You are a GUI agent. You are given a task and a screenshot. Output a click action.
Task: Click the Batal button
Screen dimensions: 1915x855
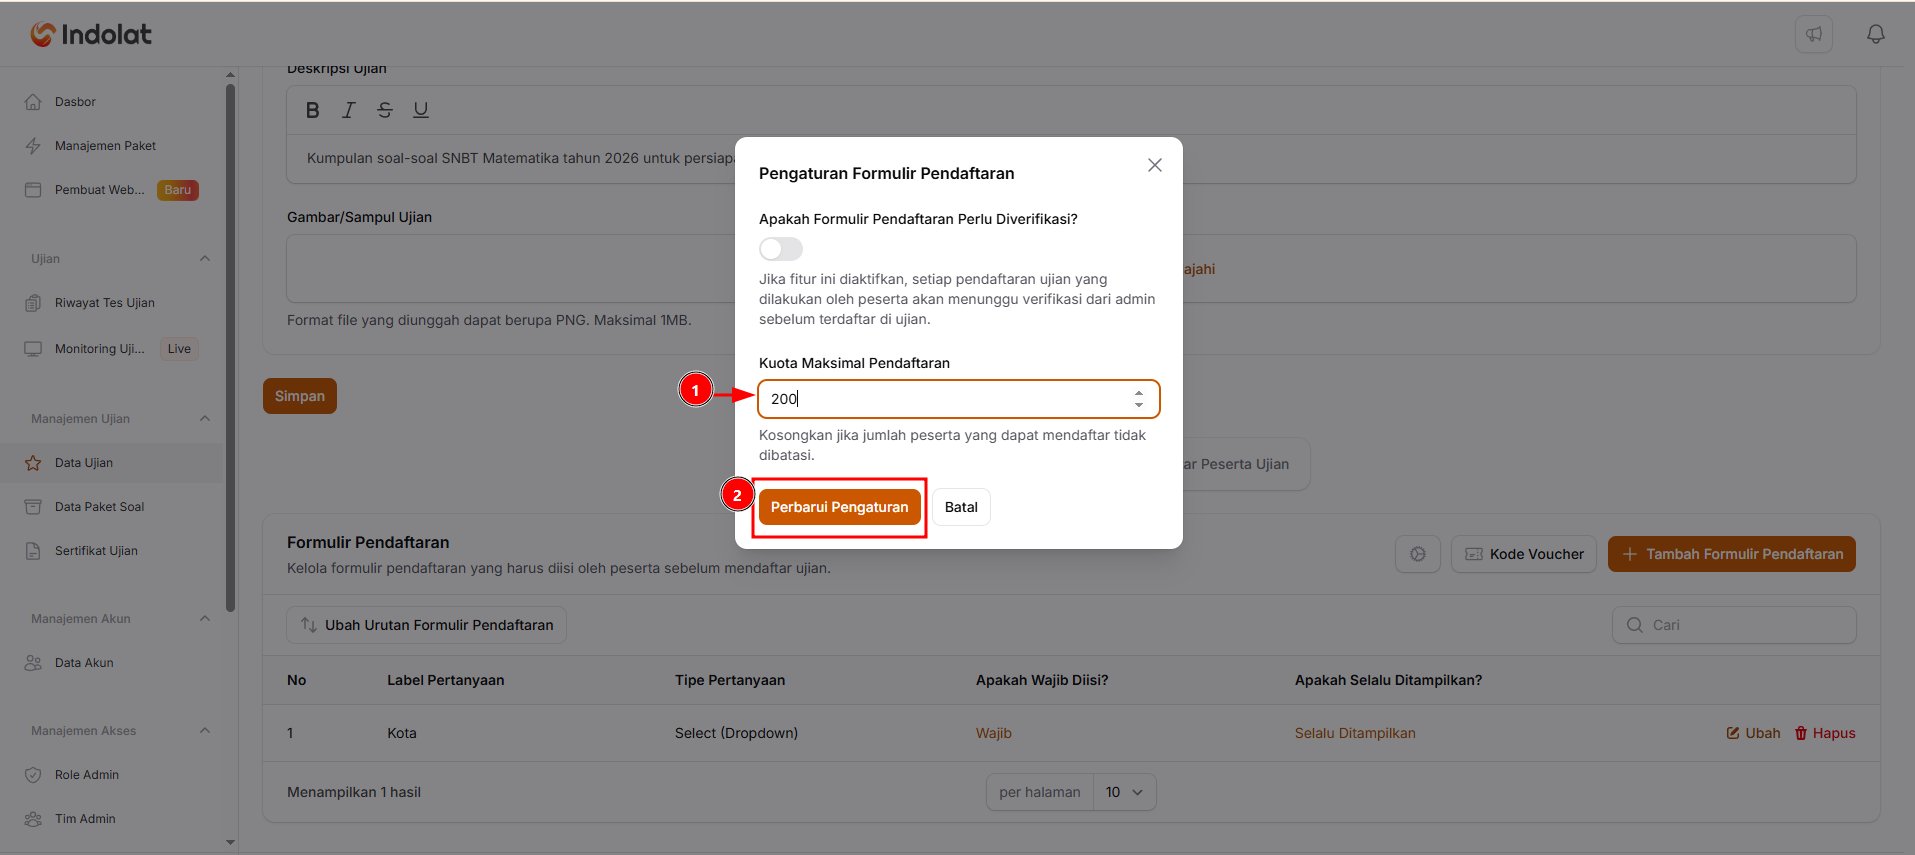pos(961,507)
